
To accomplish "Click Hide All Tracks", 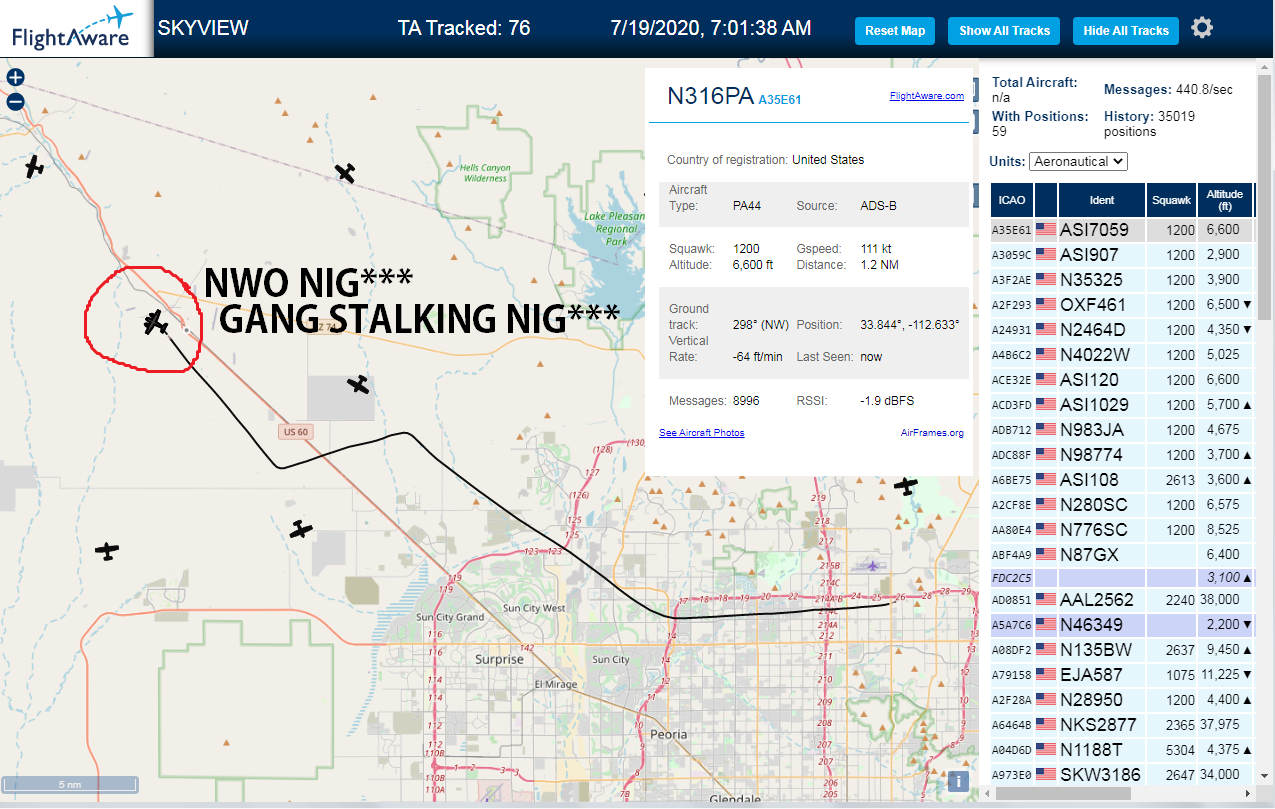I will click(1126, 31).
